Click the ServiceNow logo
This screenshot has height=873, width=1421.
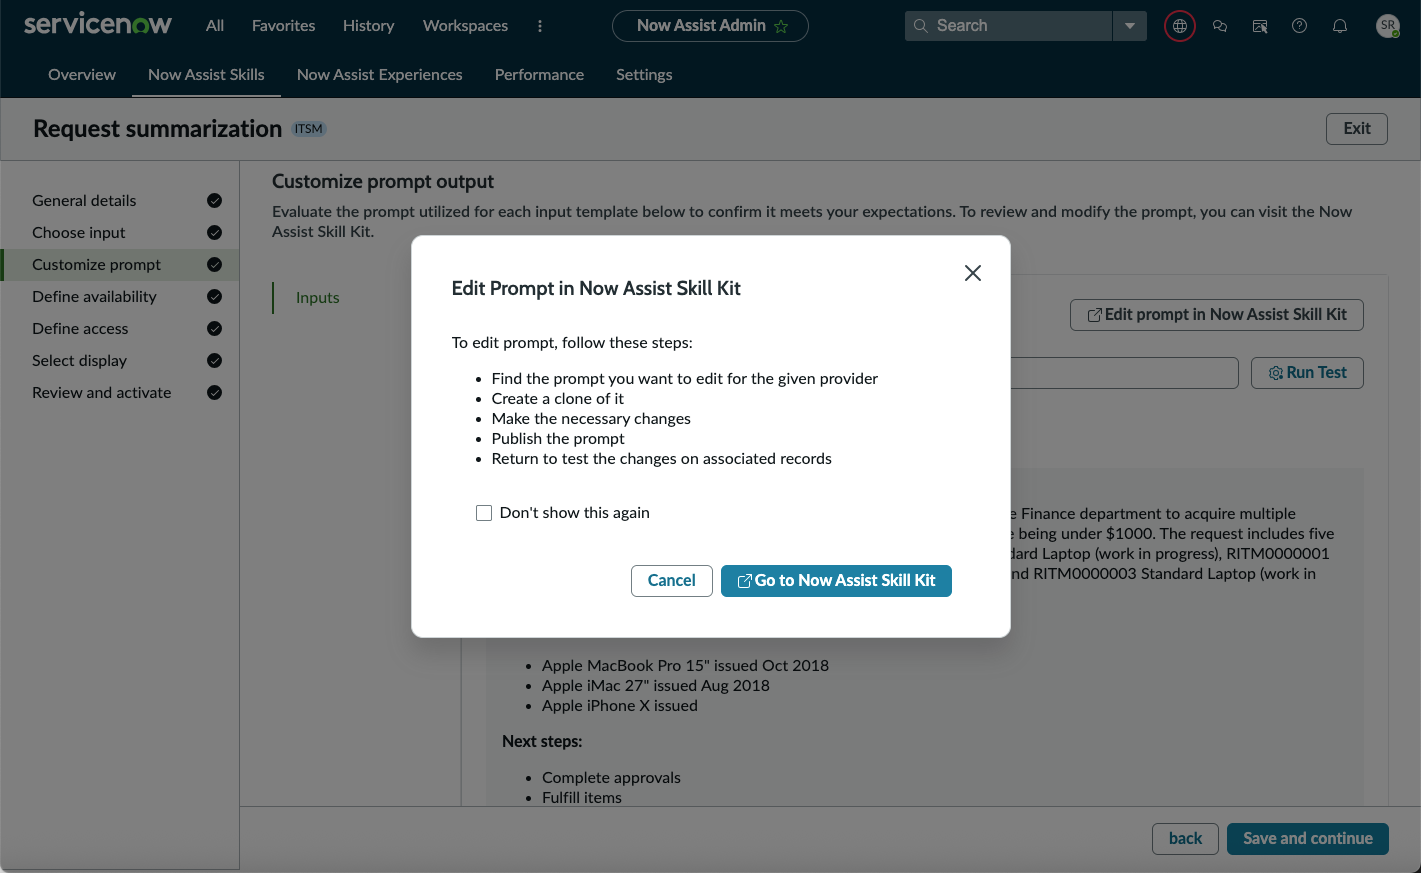[x=98, y=24]
